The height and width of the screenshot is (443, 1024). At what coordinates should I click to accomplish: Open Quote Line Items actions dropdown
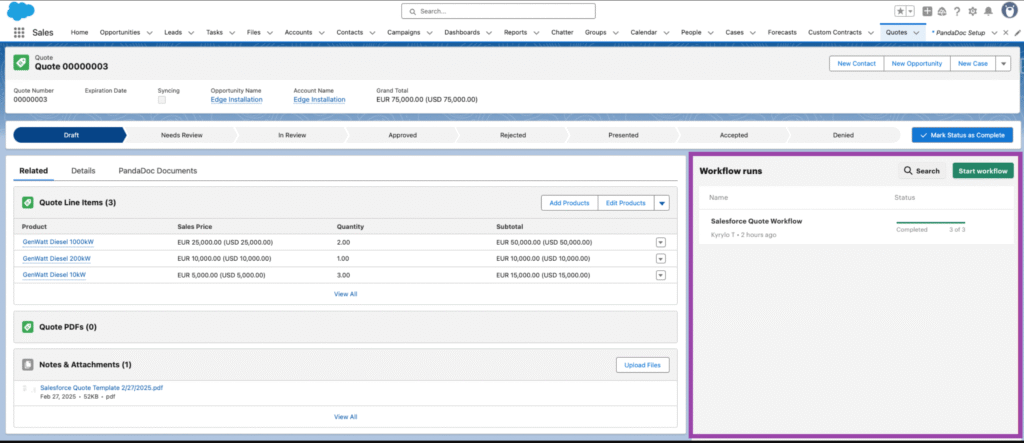click(662, 203)
